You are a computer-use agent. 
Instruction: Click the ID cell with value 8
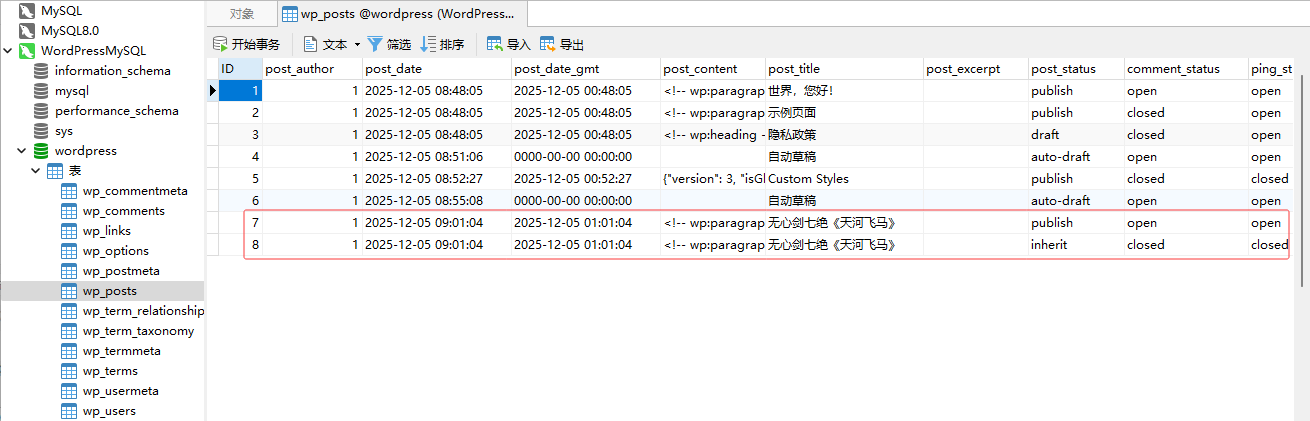click(240, 244)
